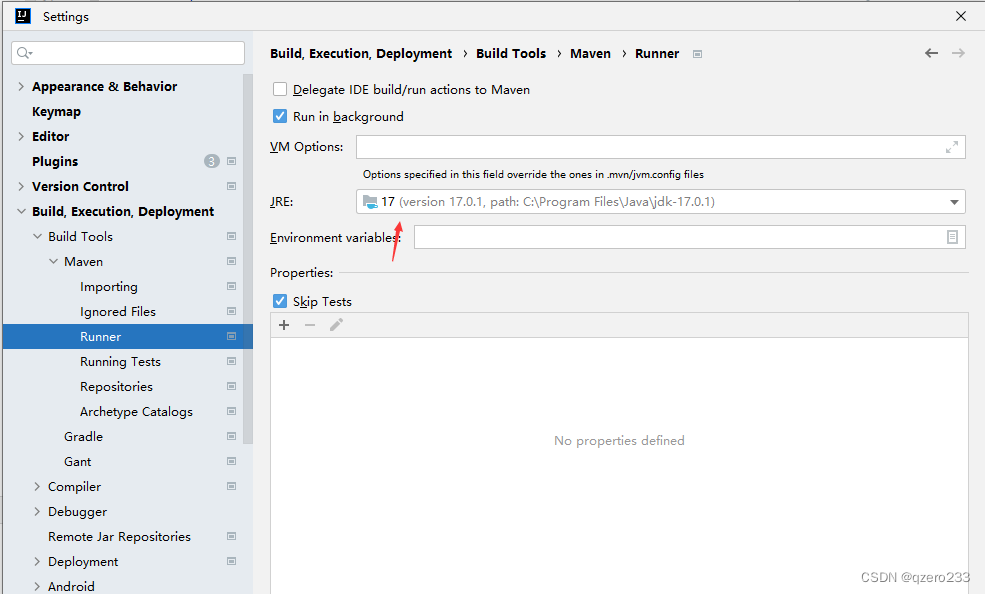Open the Ignored Files settings page
Screen dimensions: 985x594
[x=117, y=311]
